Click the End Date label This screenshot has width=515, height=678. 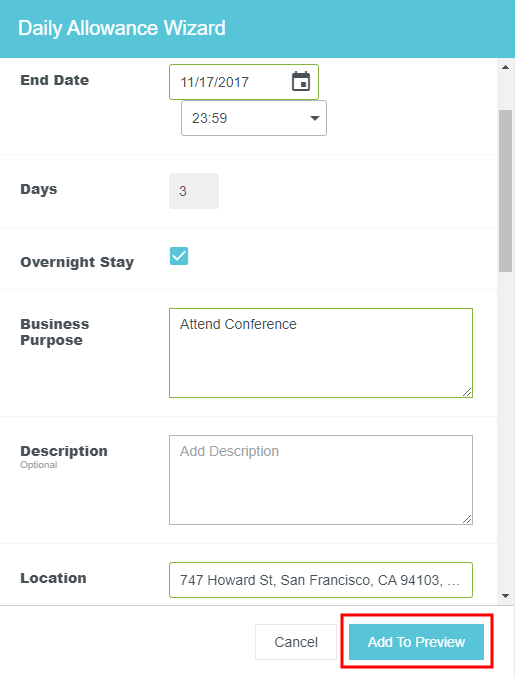tap(54, 80)
